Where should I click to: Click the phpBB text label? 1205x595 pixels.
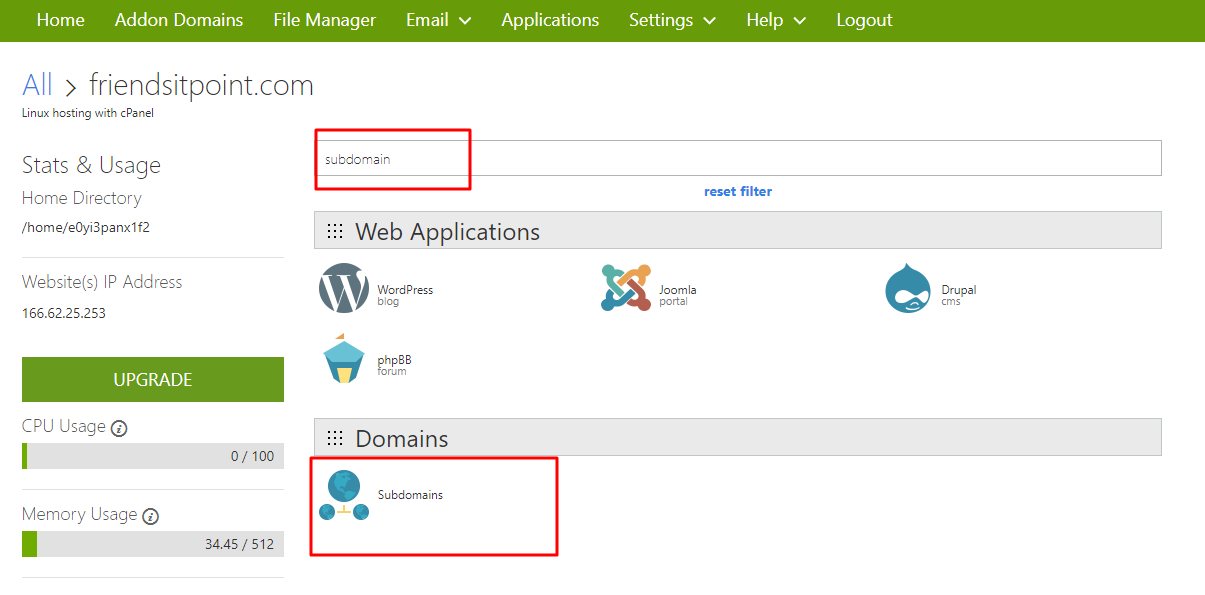coord(394,360)
